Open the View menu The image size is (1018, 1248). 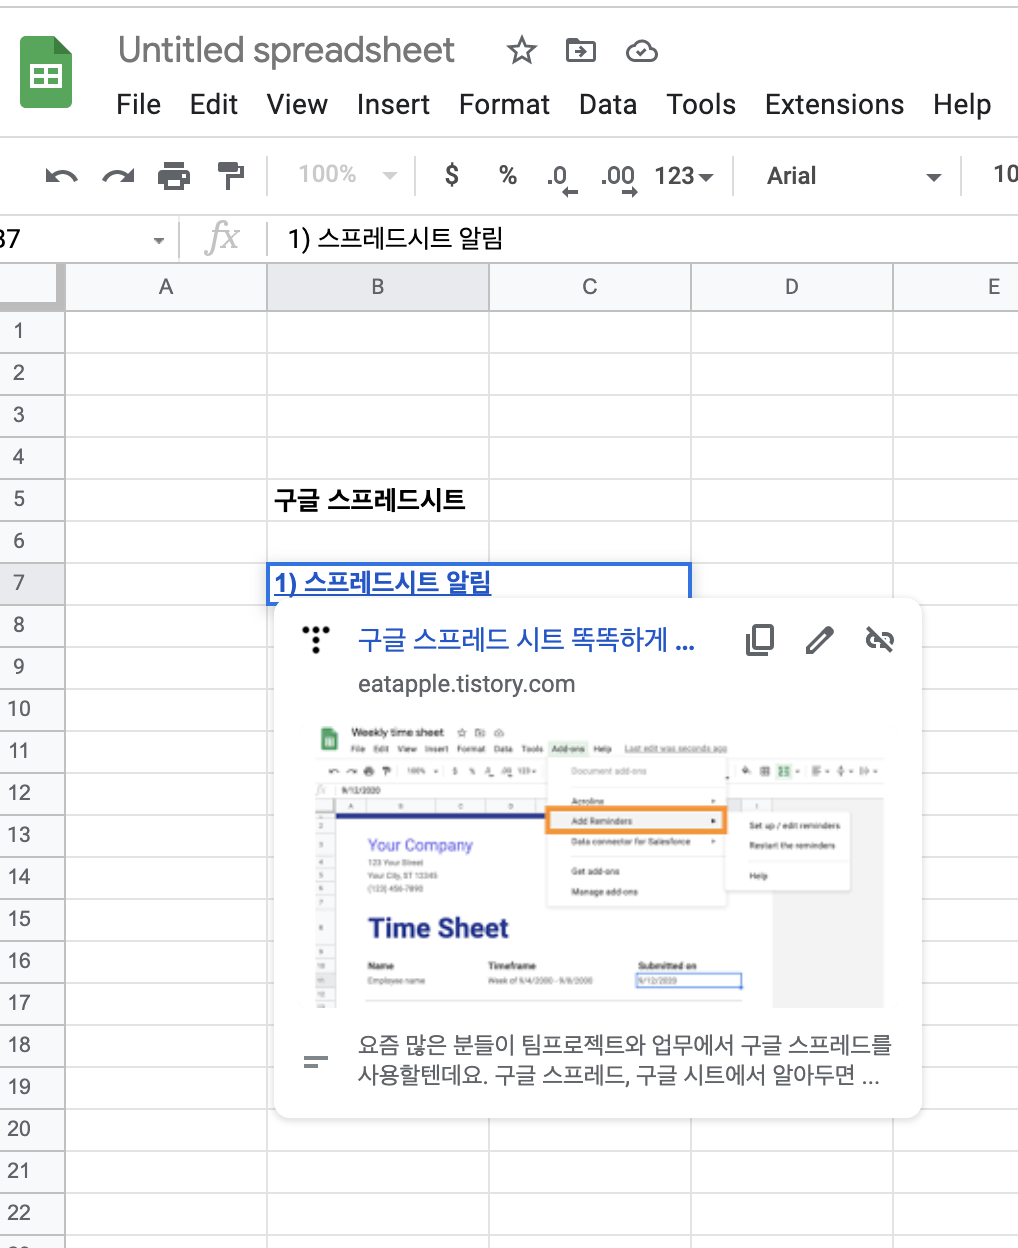click(x=297, y=105)
